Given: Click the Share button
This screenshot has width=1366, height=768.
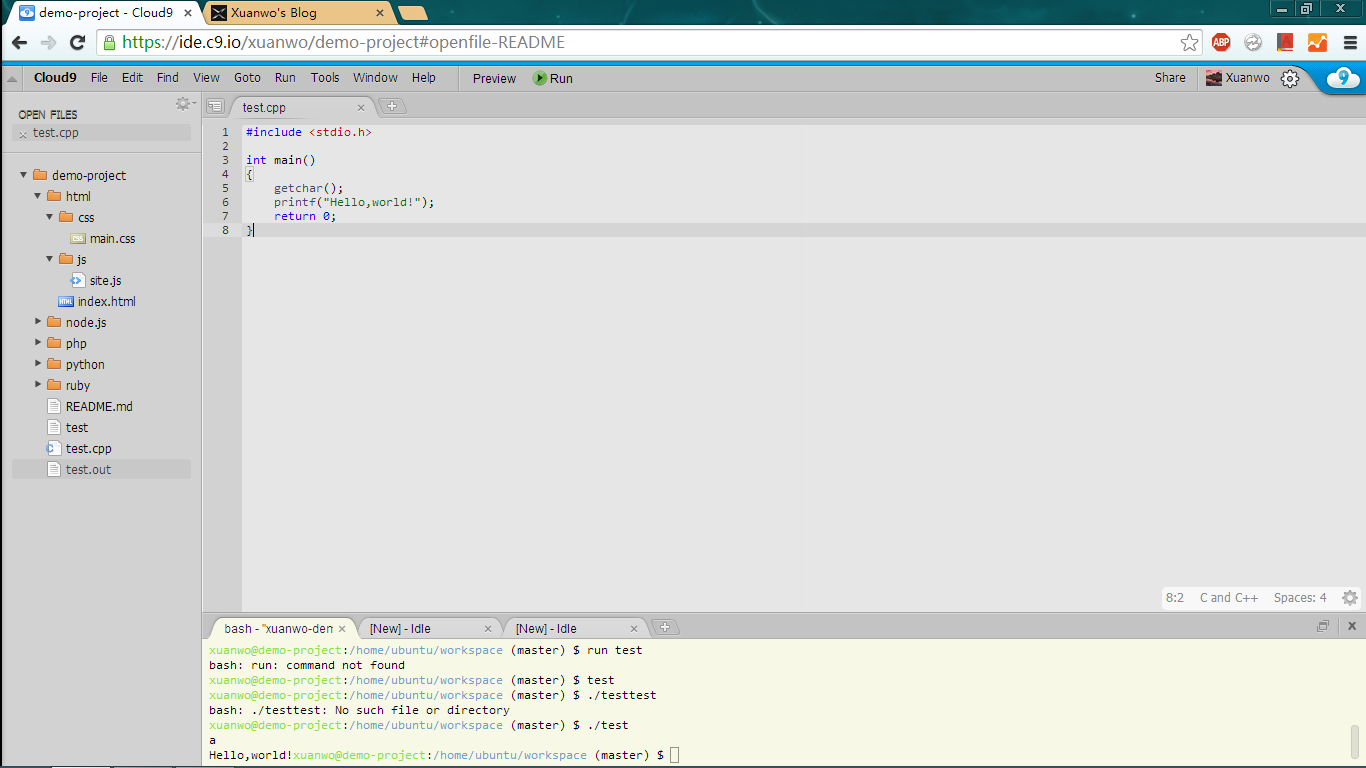Looking at the screenshot, I should (1169, 78).
